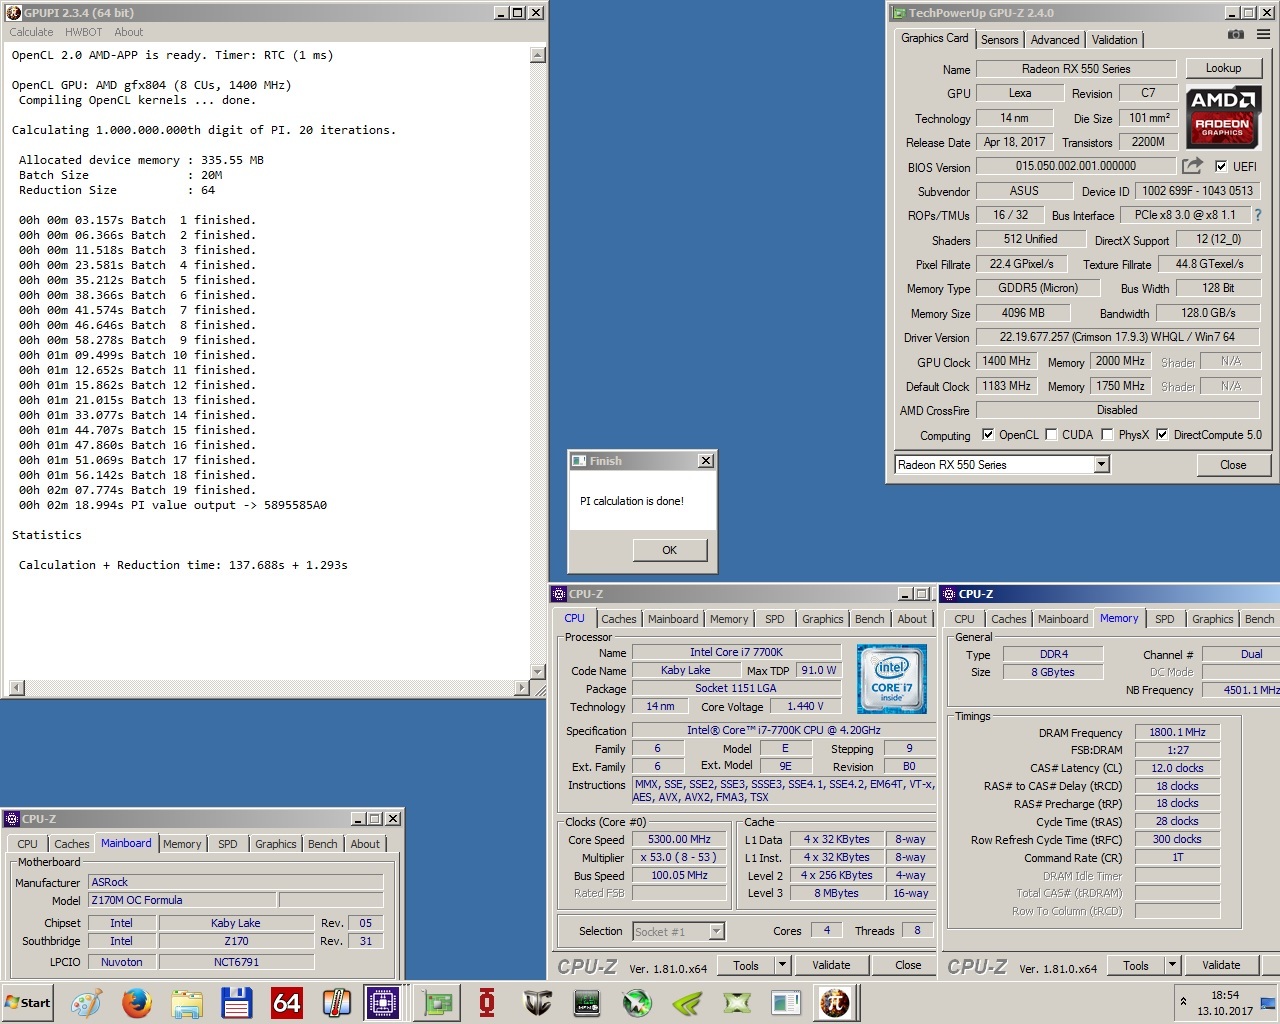This screenshot has height=1024, width=1280.
Task: Toggle the OpenCL checkbox
Action: click(988, 434)
